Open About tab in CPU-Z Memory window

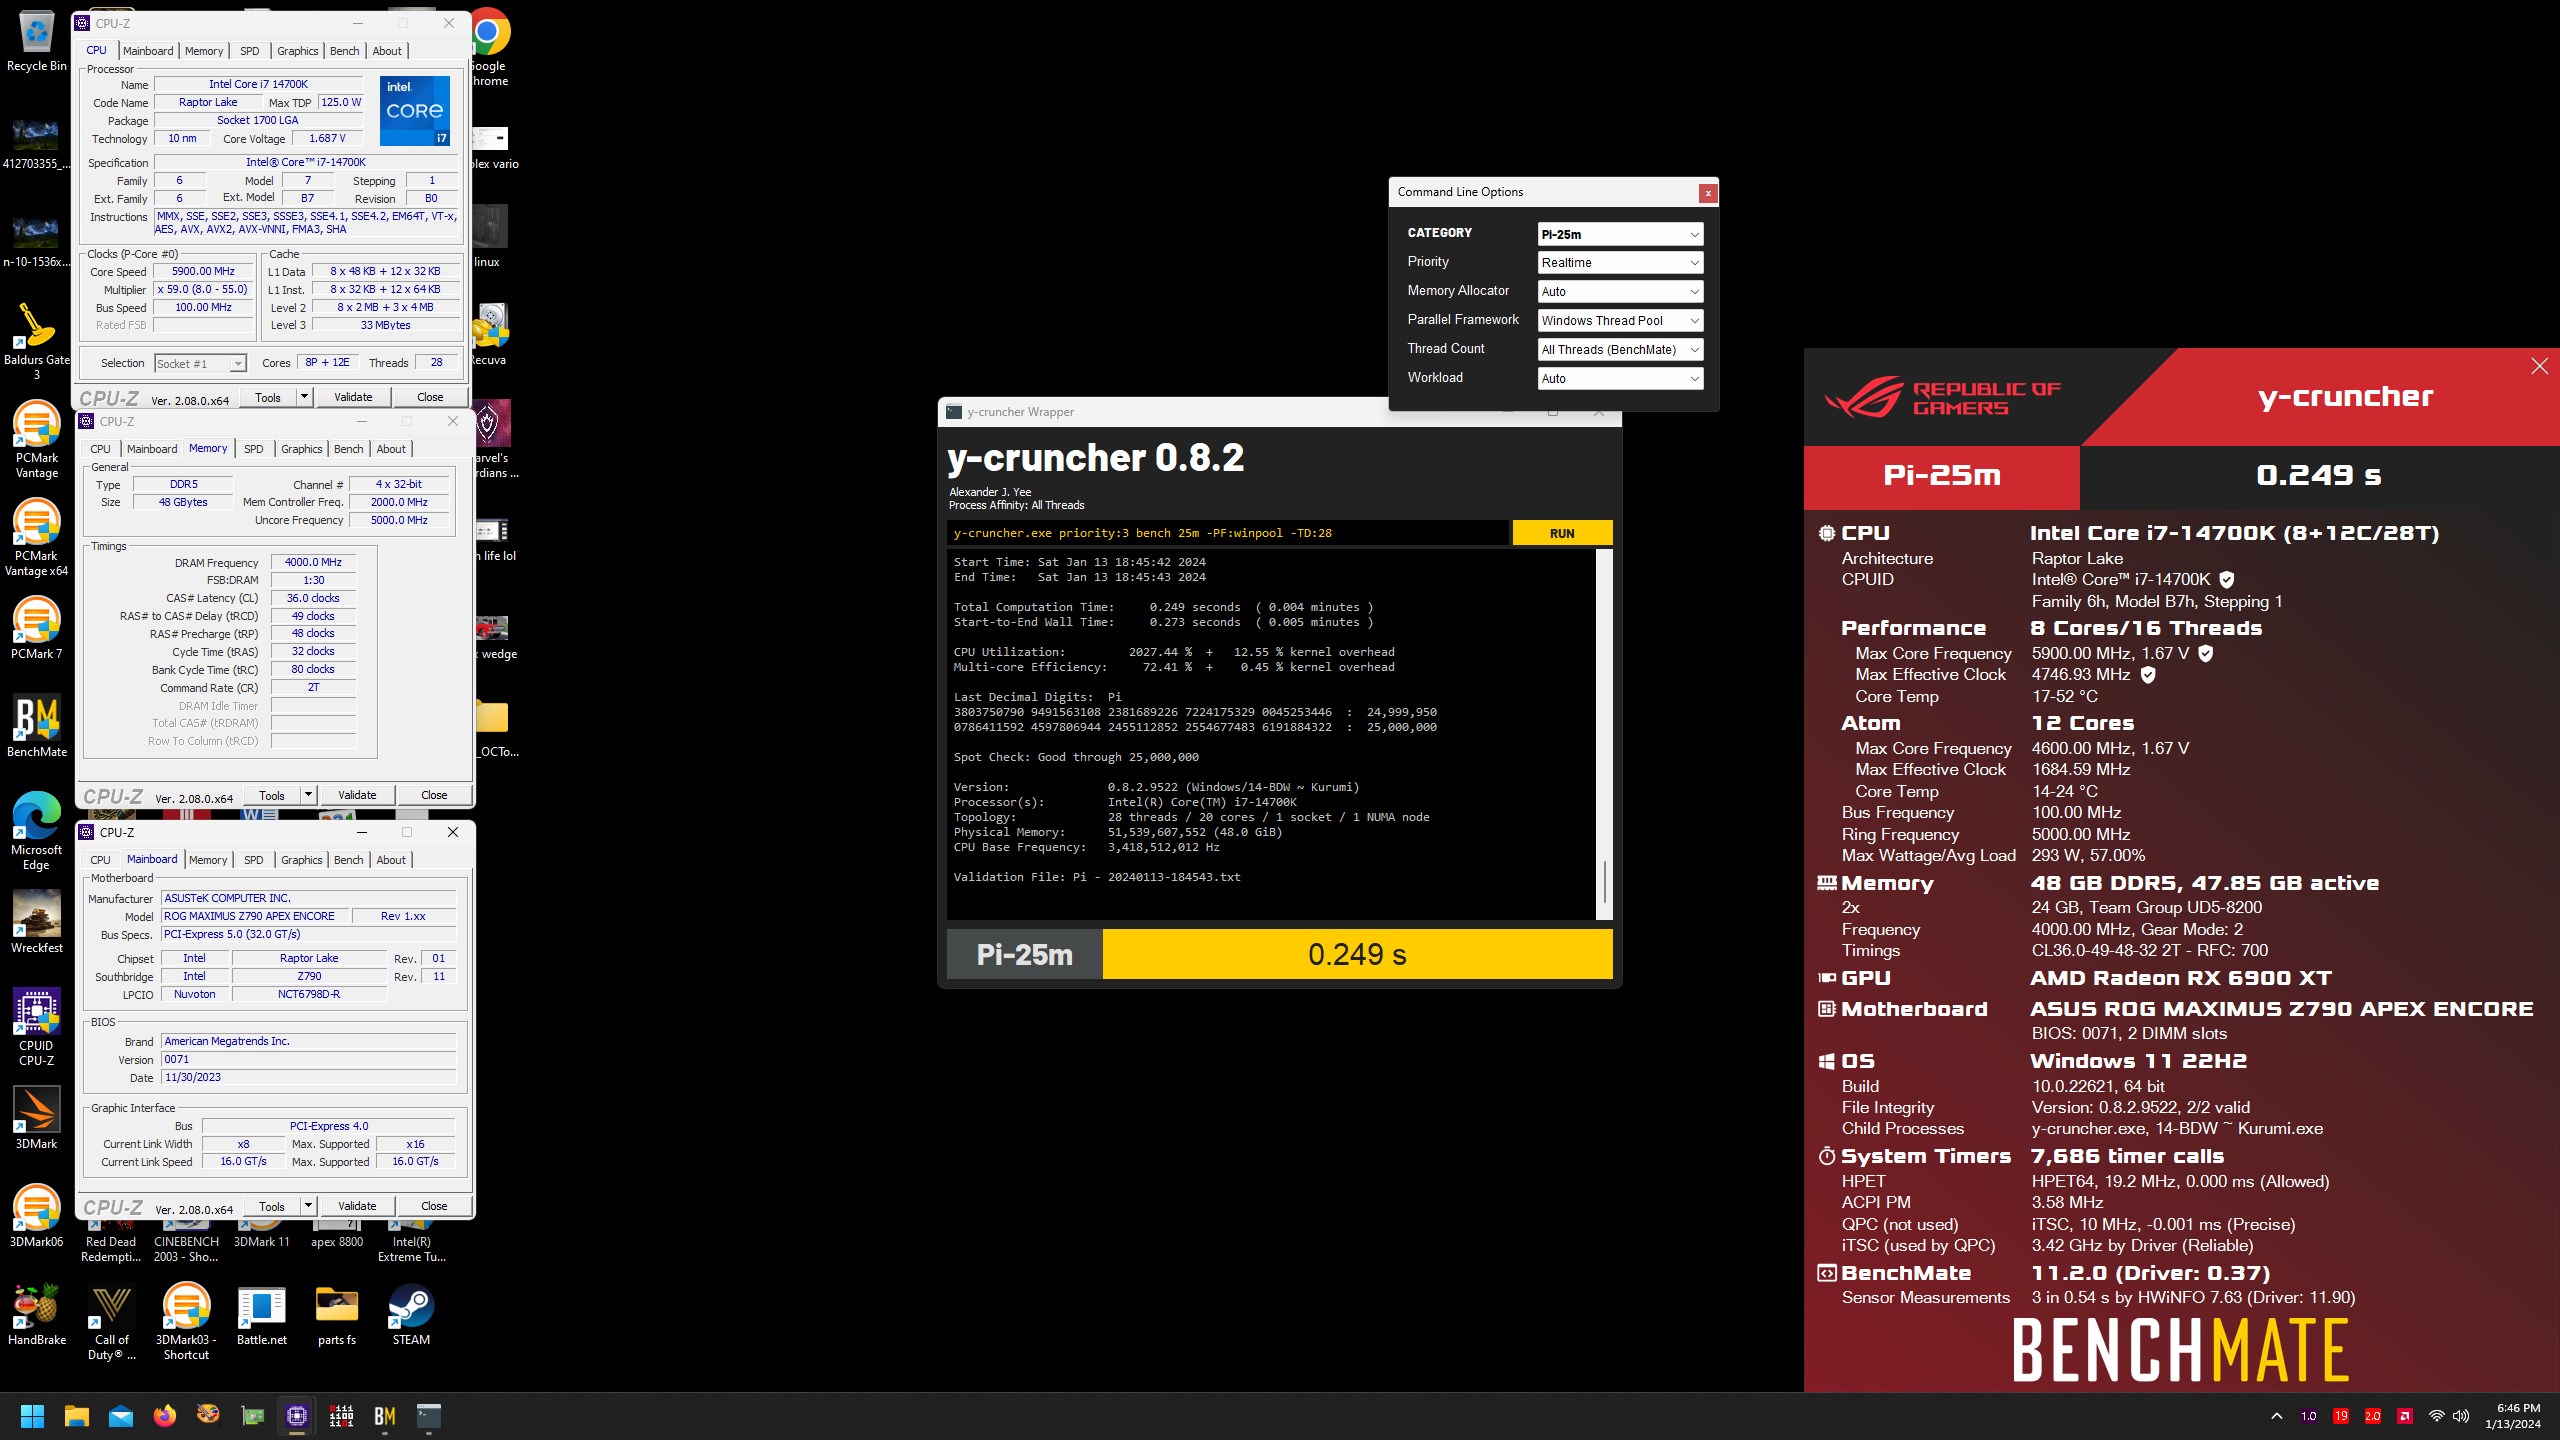(x=391, y=449)
